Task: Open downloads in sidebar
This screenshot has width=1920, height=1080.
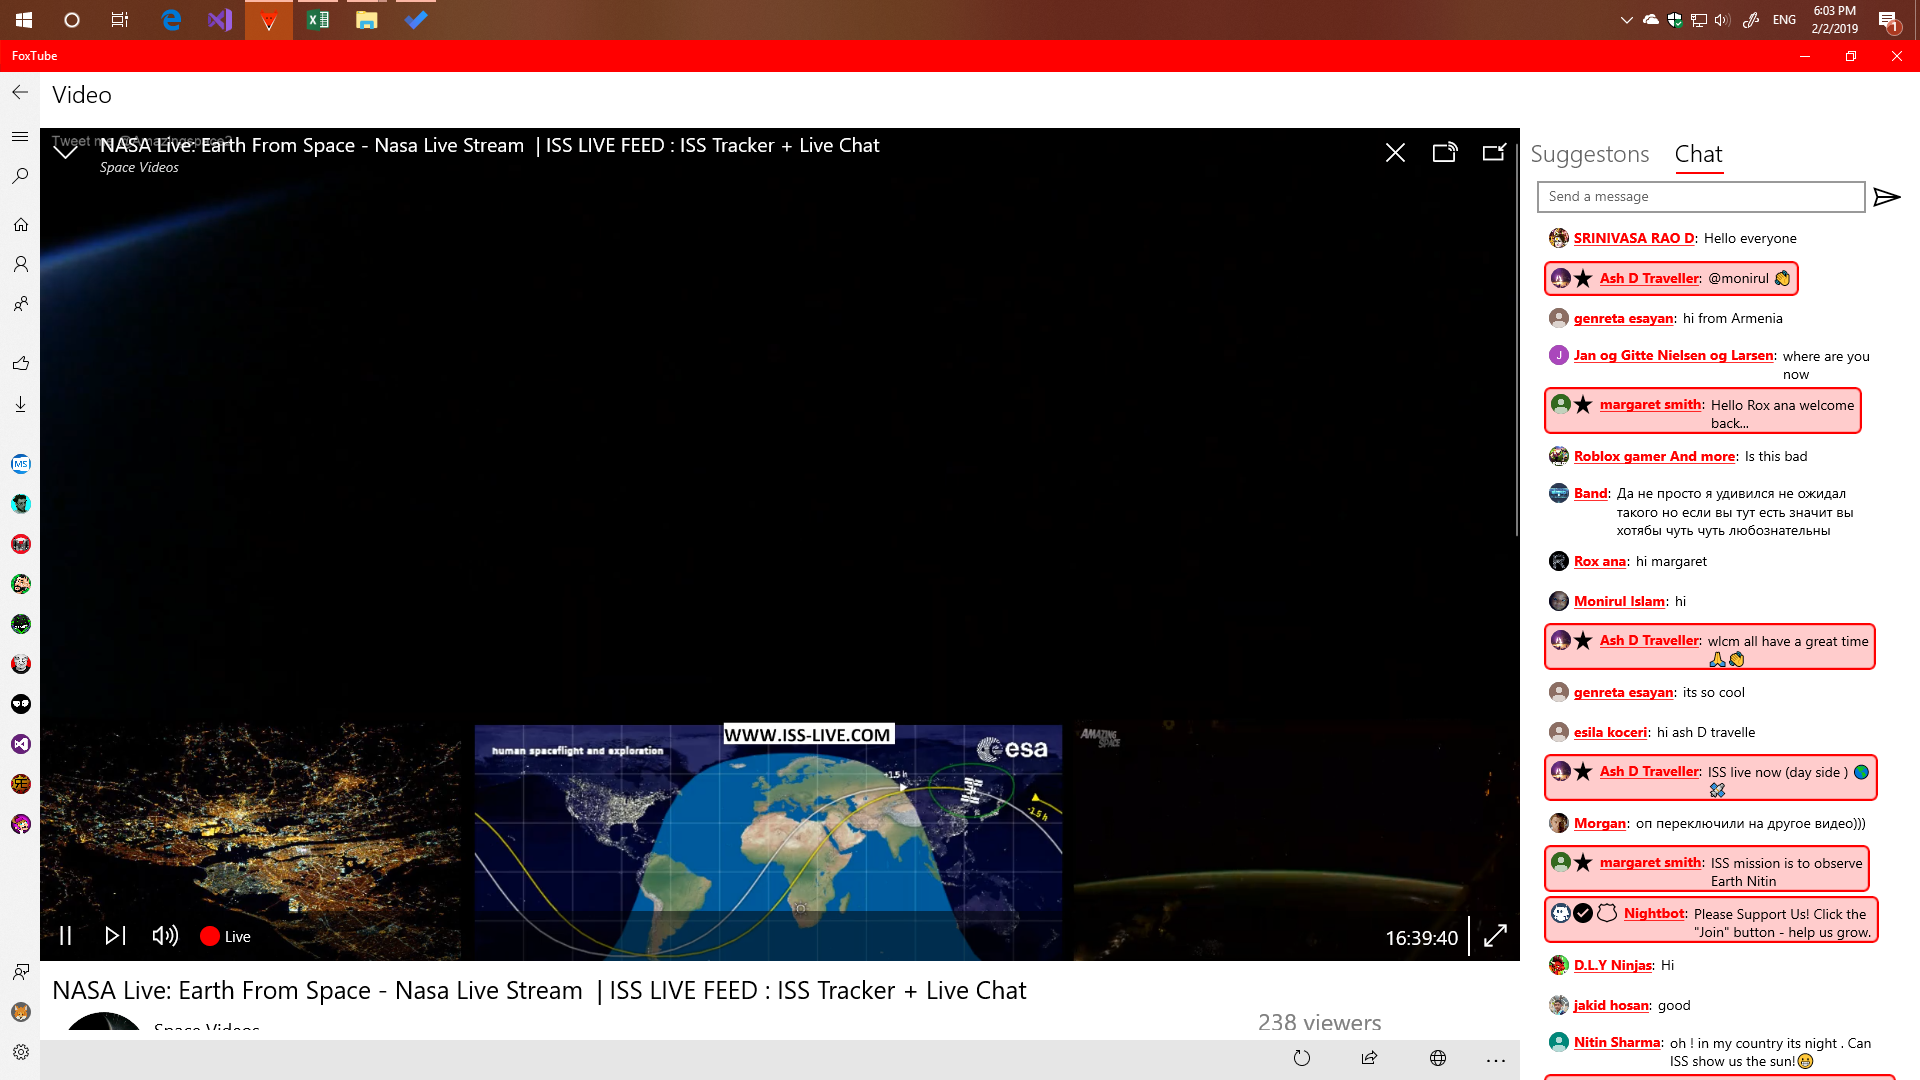Action: click(x=20, y=404)
